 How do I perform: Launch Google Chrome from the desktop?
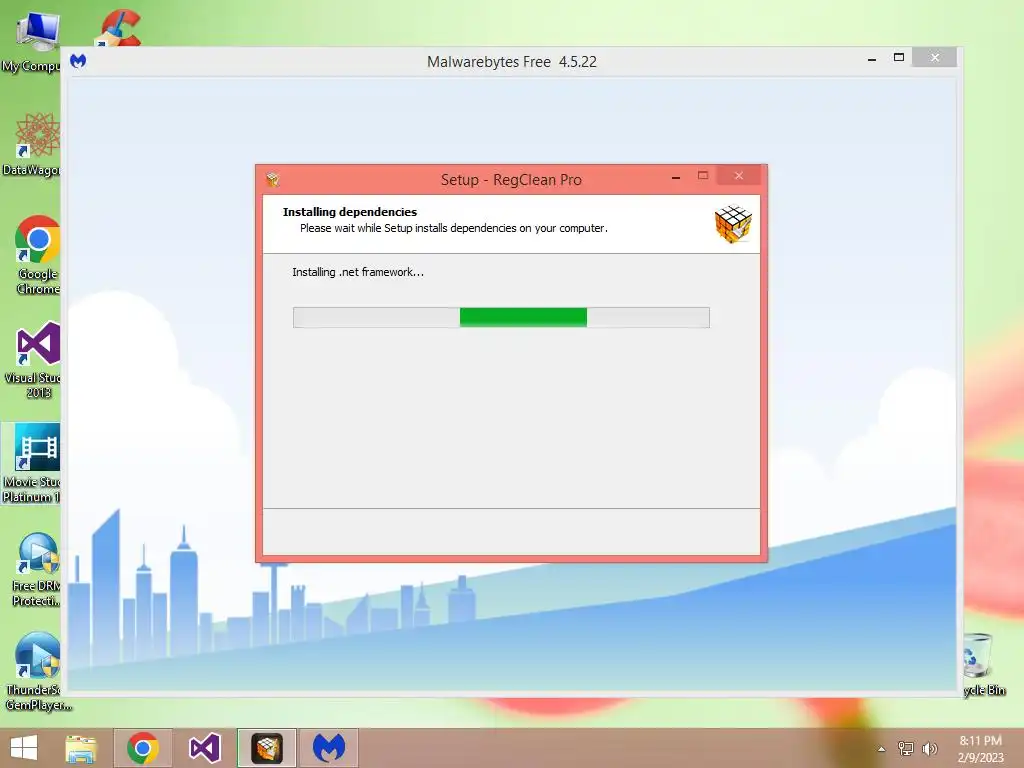coord(37,255)
